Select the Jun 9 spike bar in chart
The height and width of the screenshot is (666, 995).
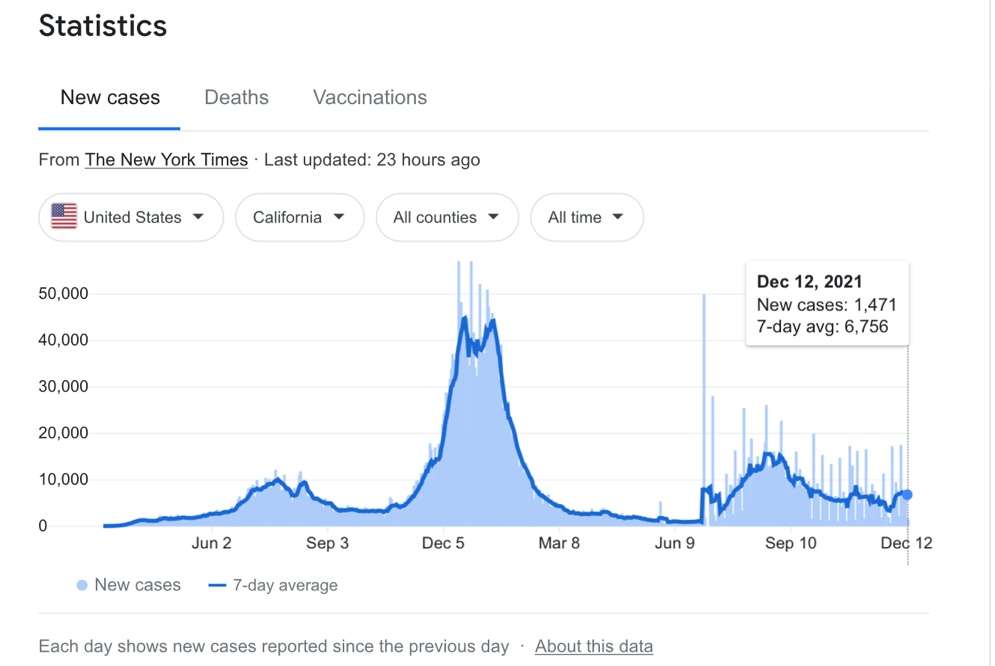(x=704, y=409)
